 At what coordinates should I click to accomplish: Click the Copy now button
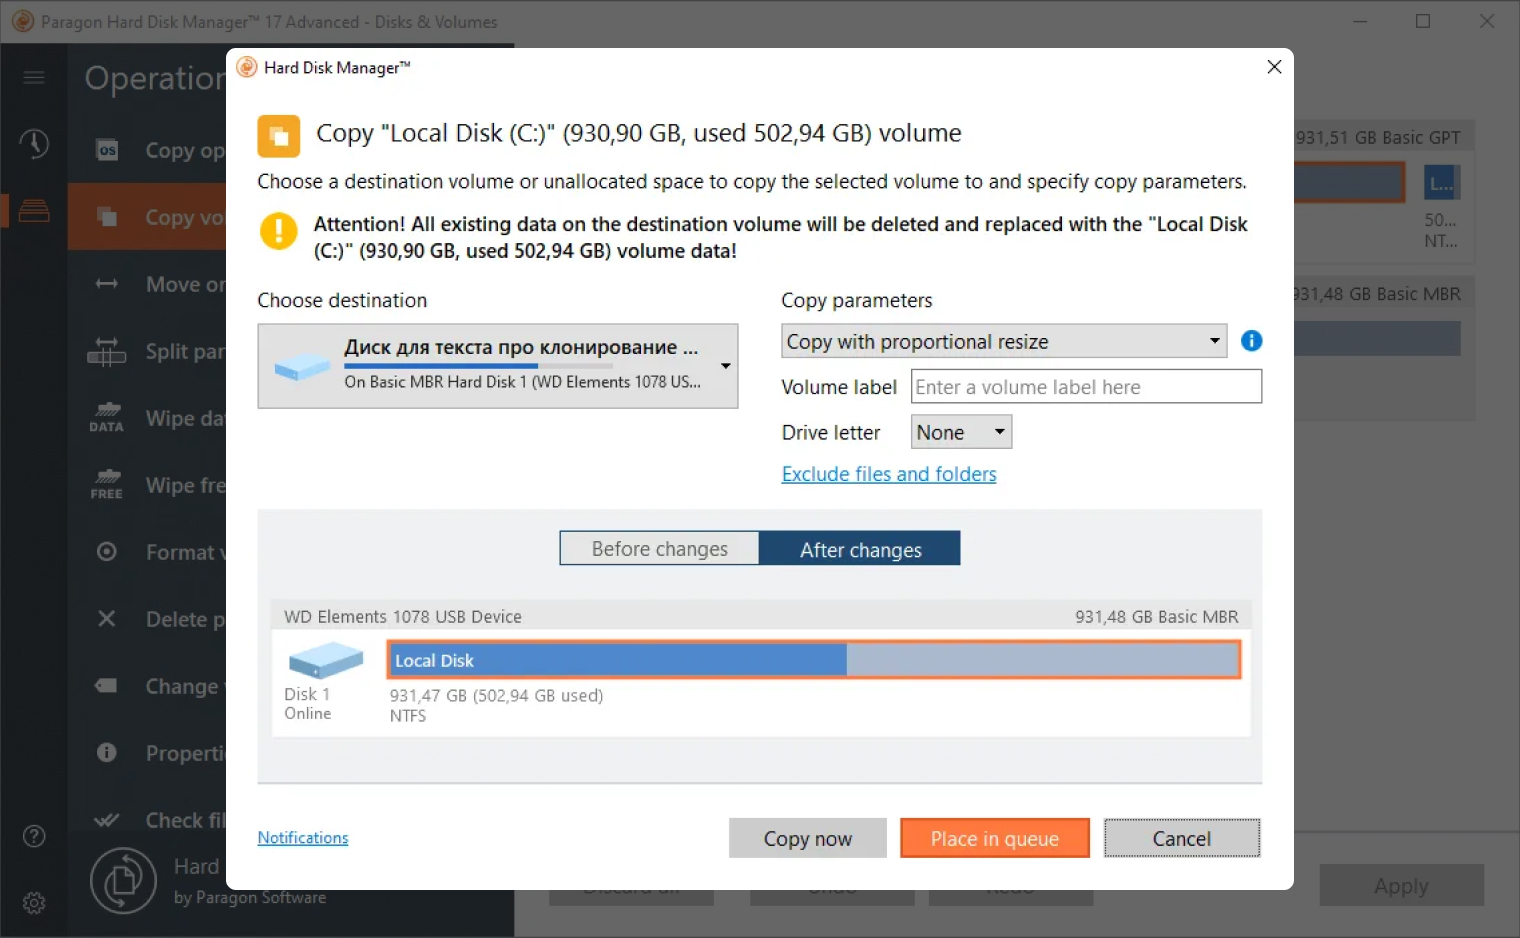point(808,838)
